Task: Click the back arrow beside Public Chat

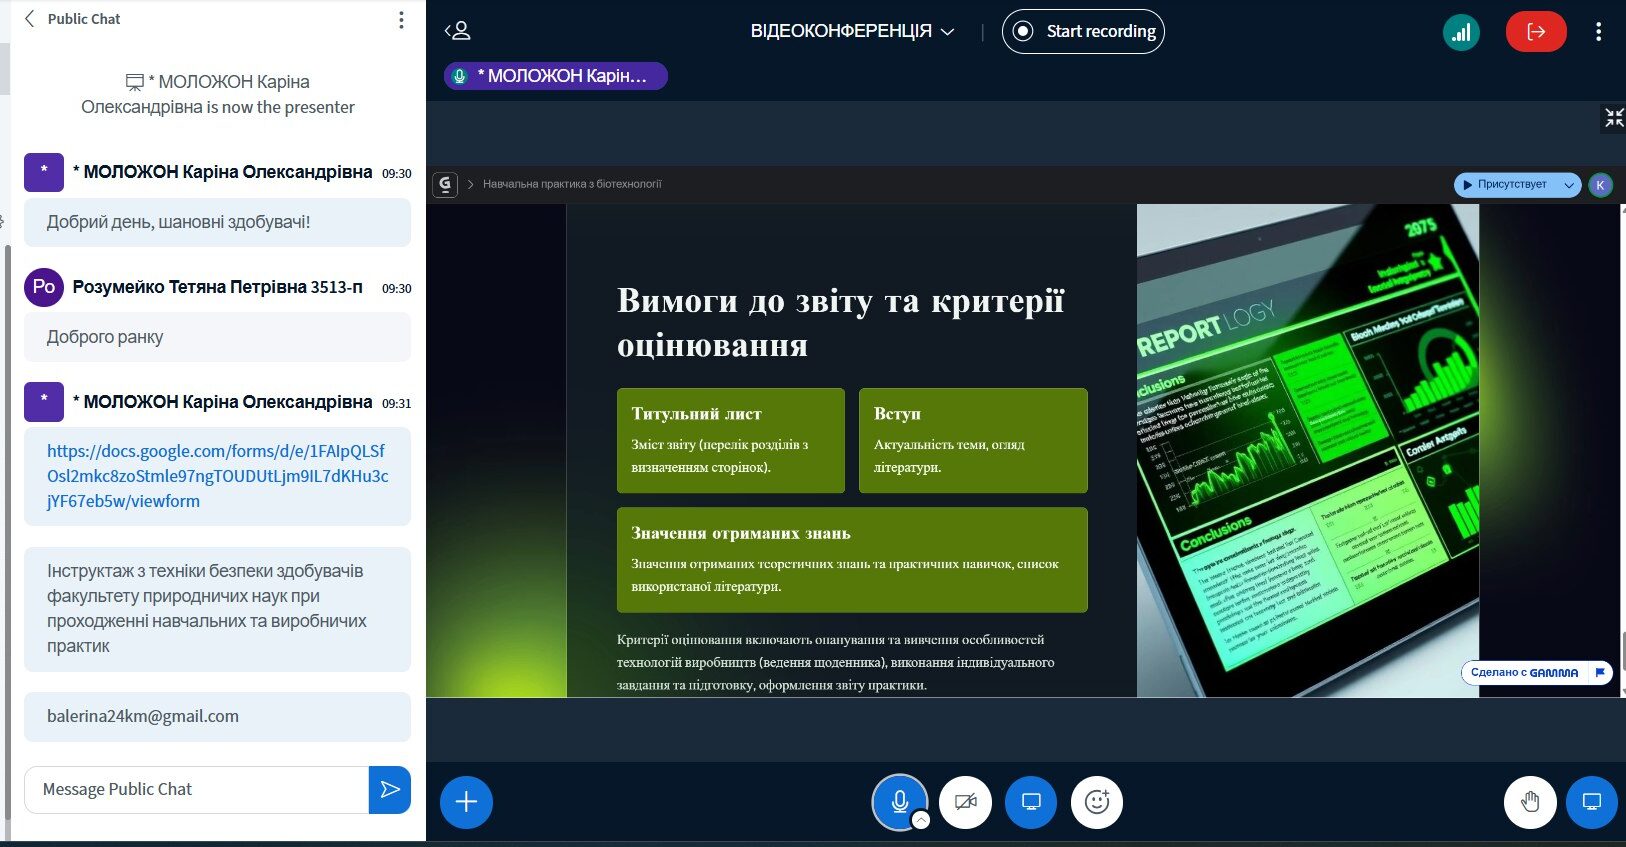Action: pyautogui.click(x=30, y=19)
